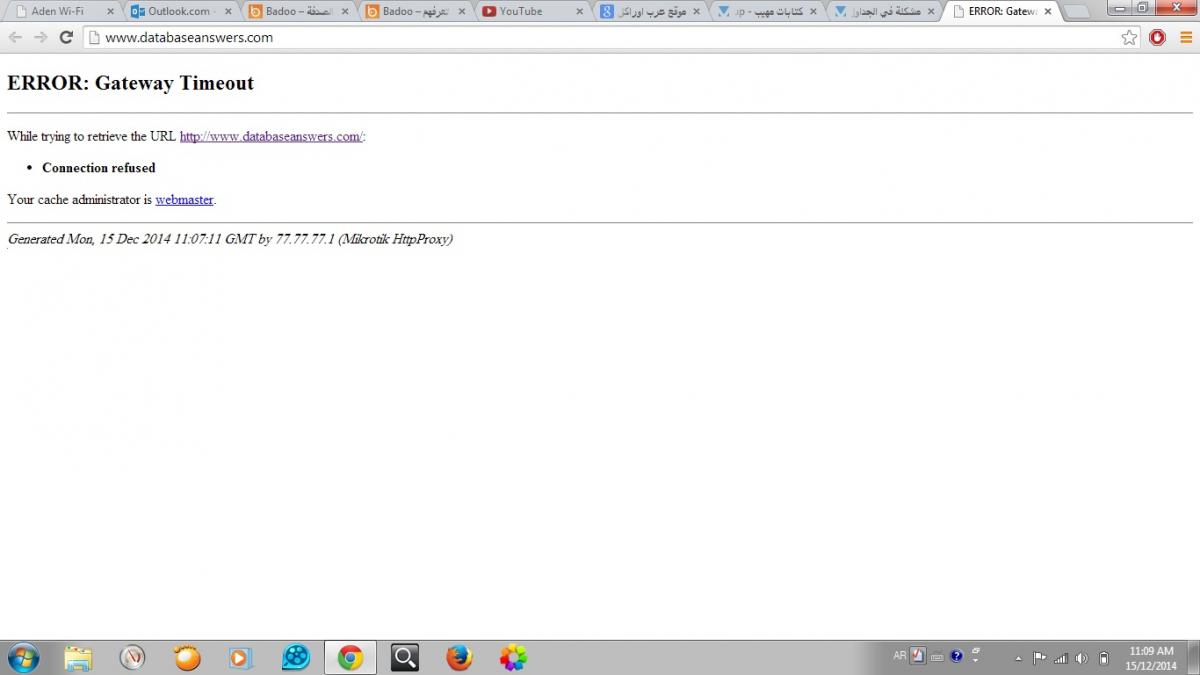Open the volume speaker control

(x=1081, y=658)
